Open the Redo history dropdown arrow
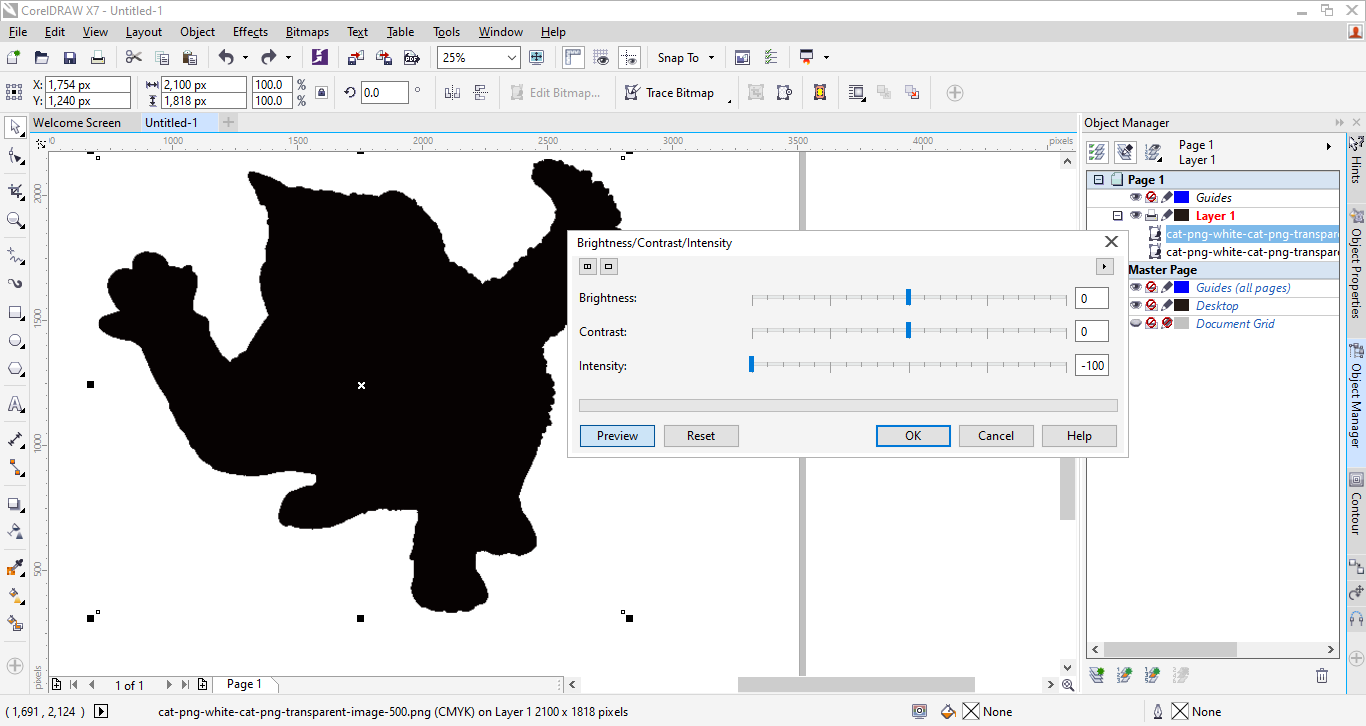This screenshot has height=726, width=1366. [x=288, y=57]
